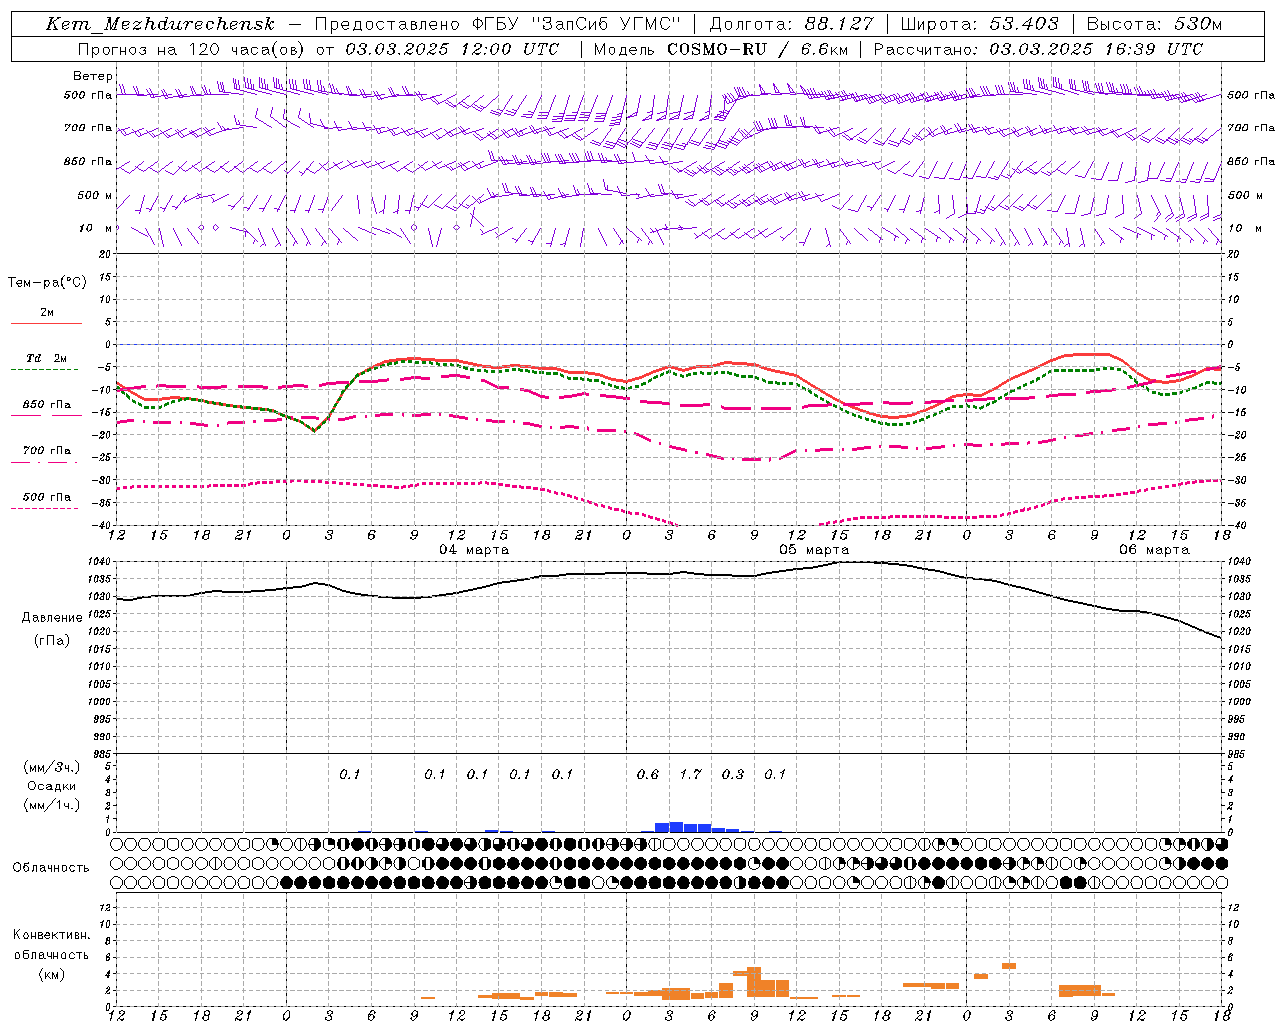
Task: Click the 700 гПа entry in temperature legend
Action: point(47,451)
